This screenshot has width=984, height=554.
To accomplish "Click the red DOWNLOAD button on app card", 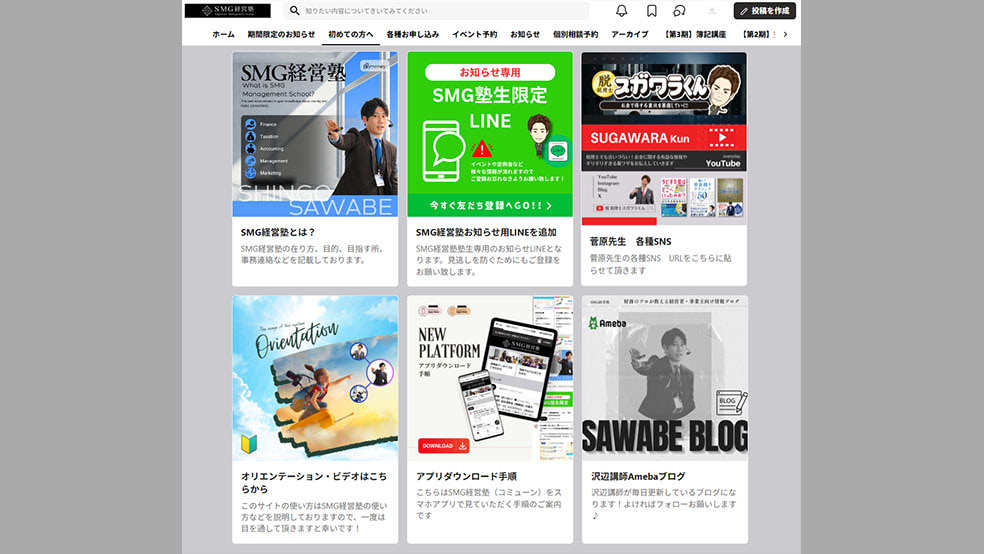I will 443,446.
